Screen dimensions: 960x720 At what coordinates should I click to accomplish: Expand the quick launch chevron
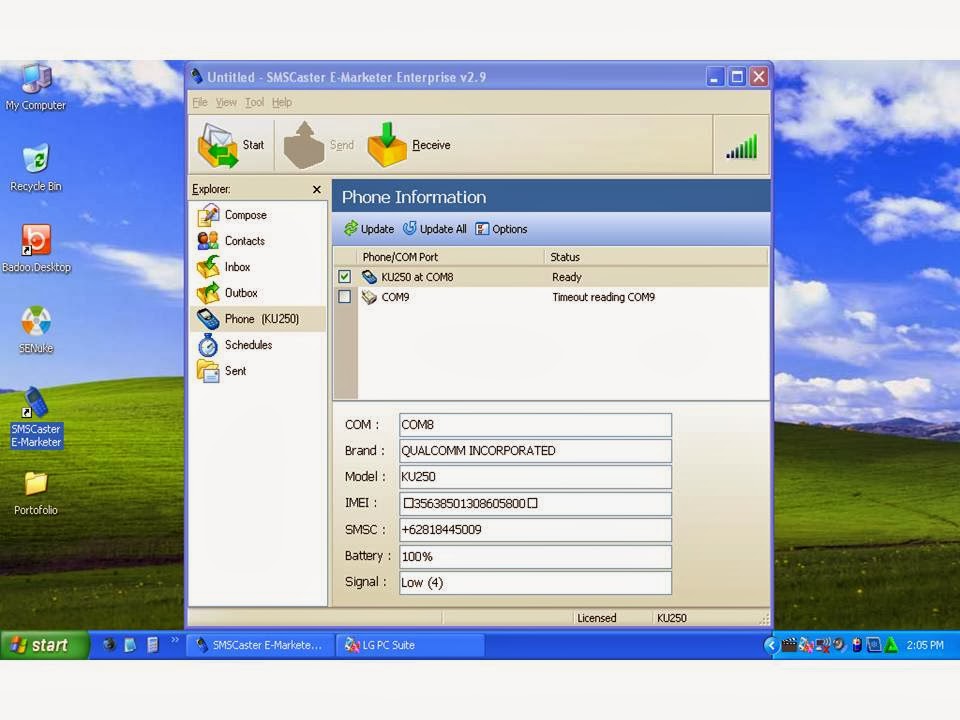tap(174, 640)
